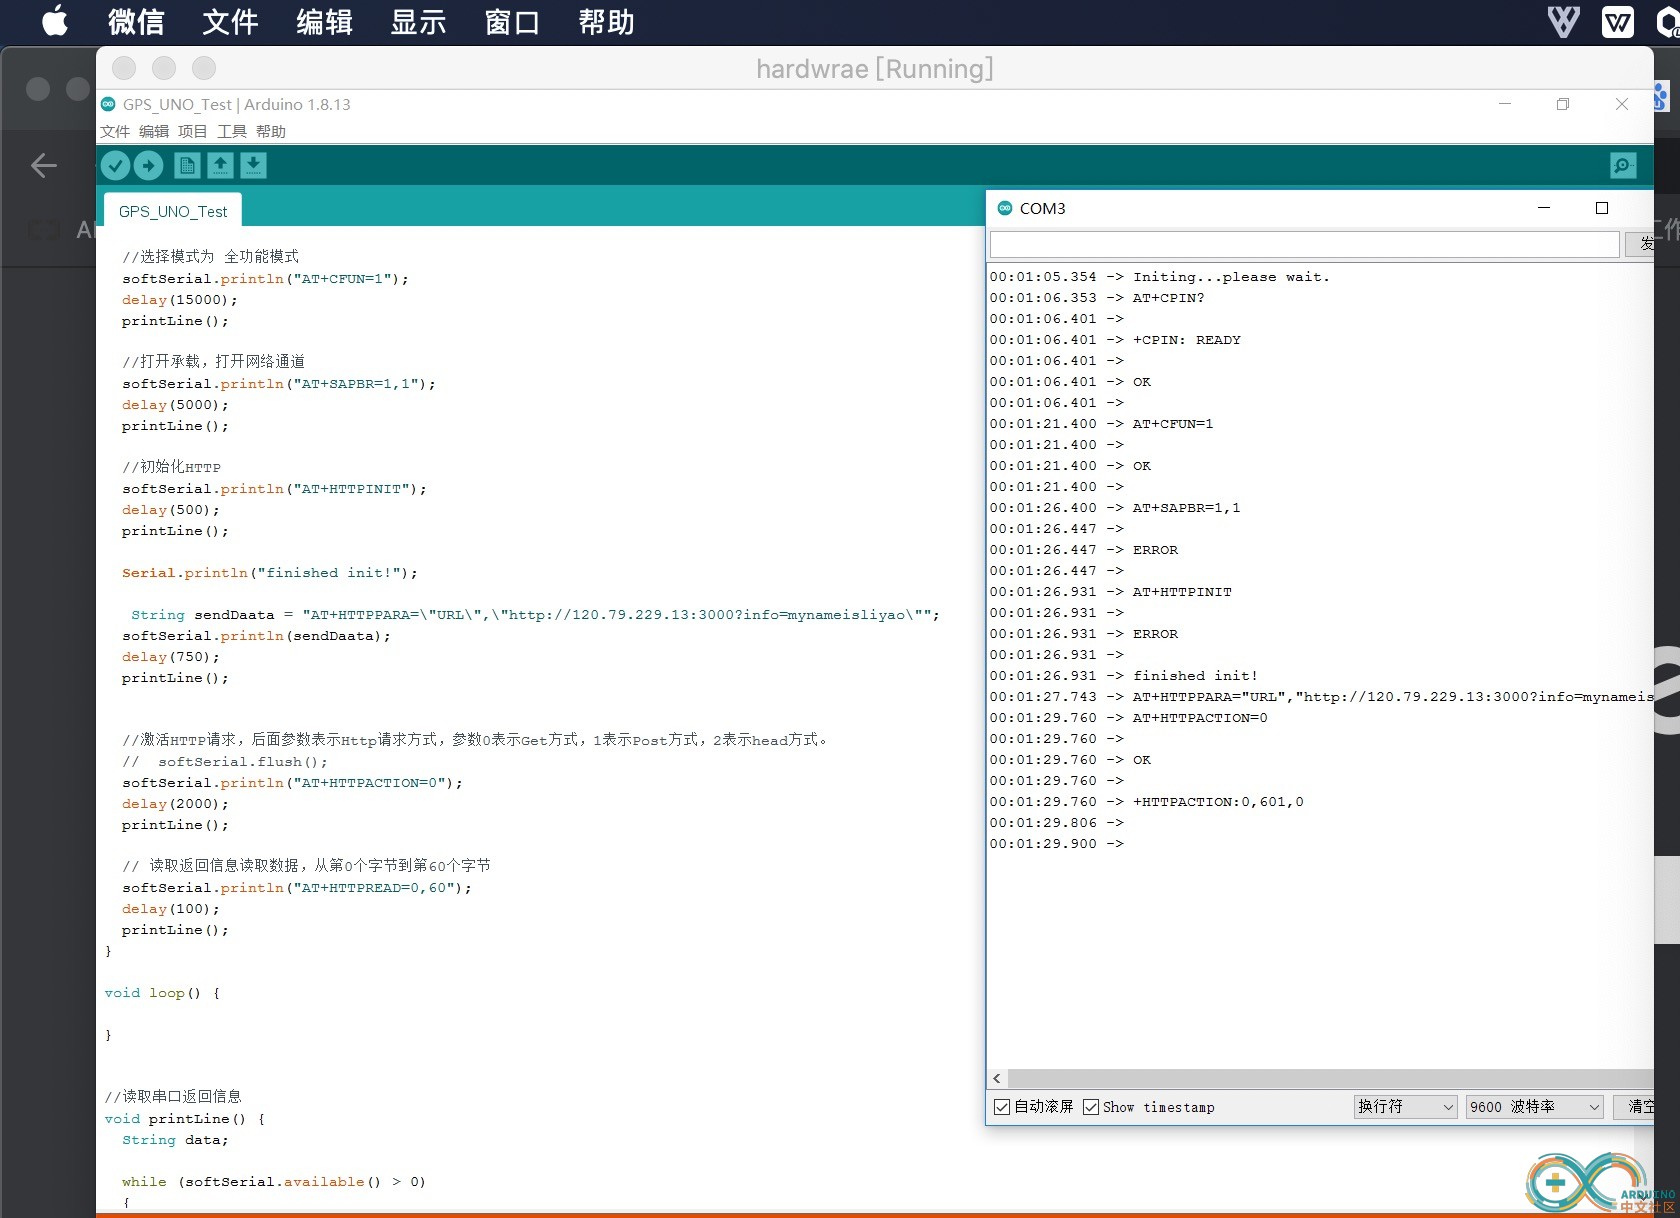Click the Arduino icon in COM3 title bar
This screenshot has height=1218, width=1680.
tap(1005, 208)
